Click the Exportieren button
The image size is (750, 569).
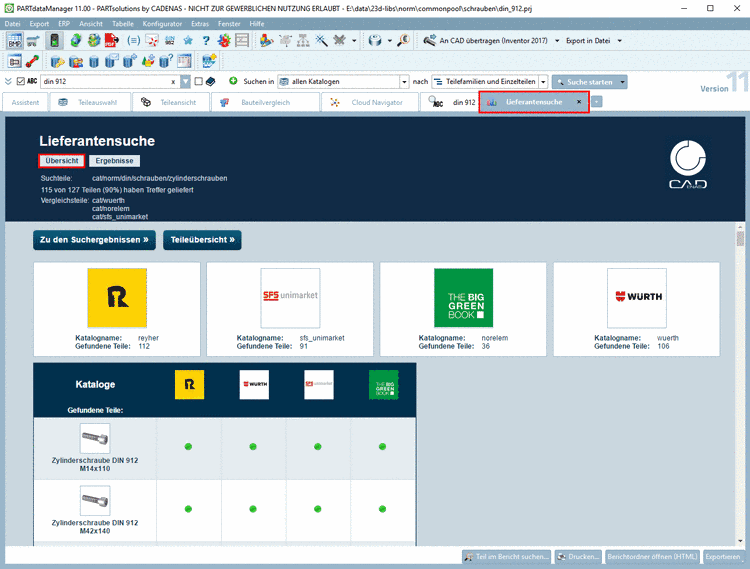722,557
